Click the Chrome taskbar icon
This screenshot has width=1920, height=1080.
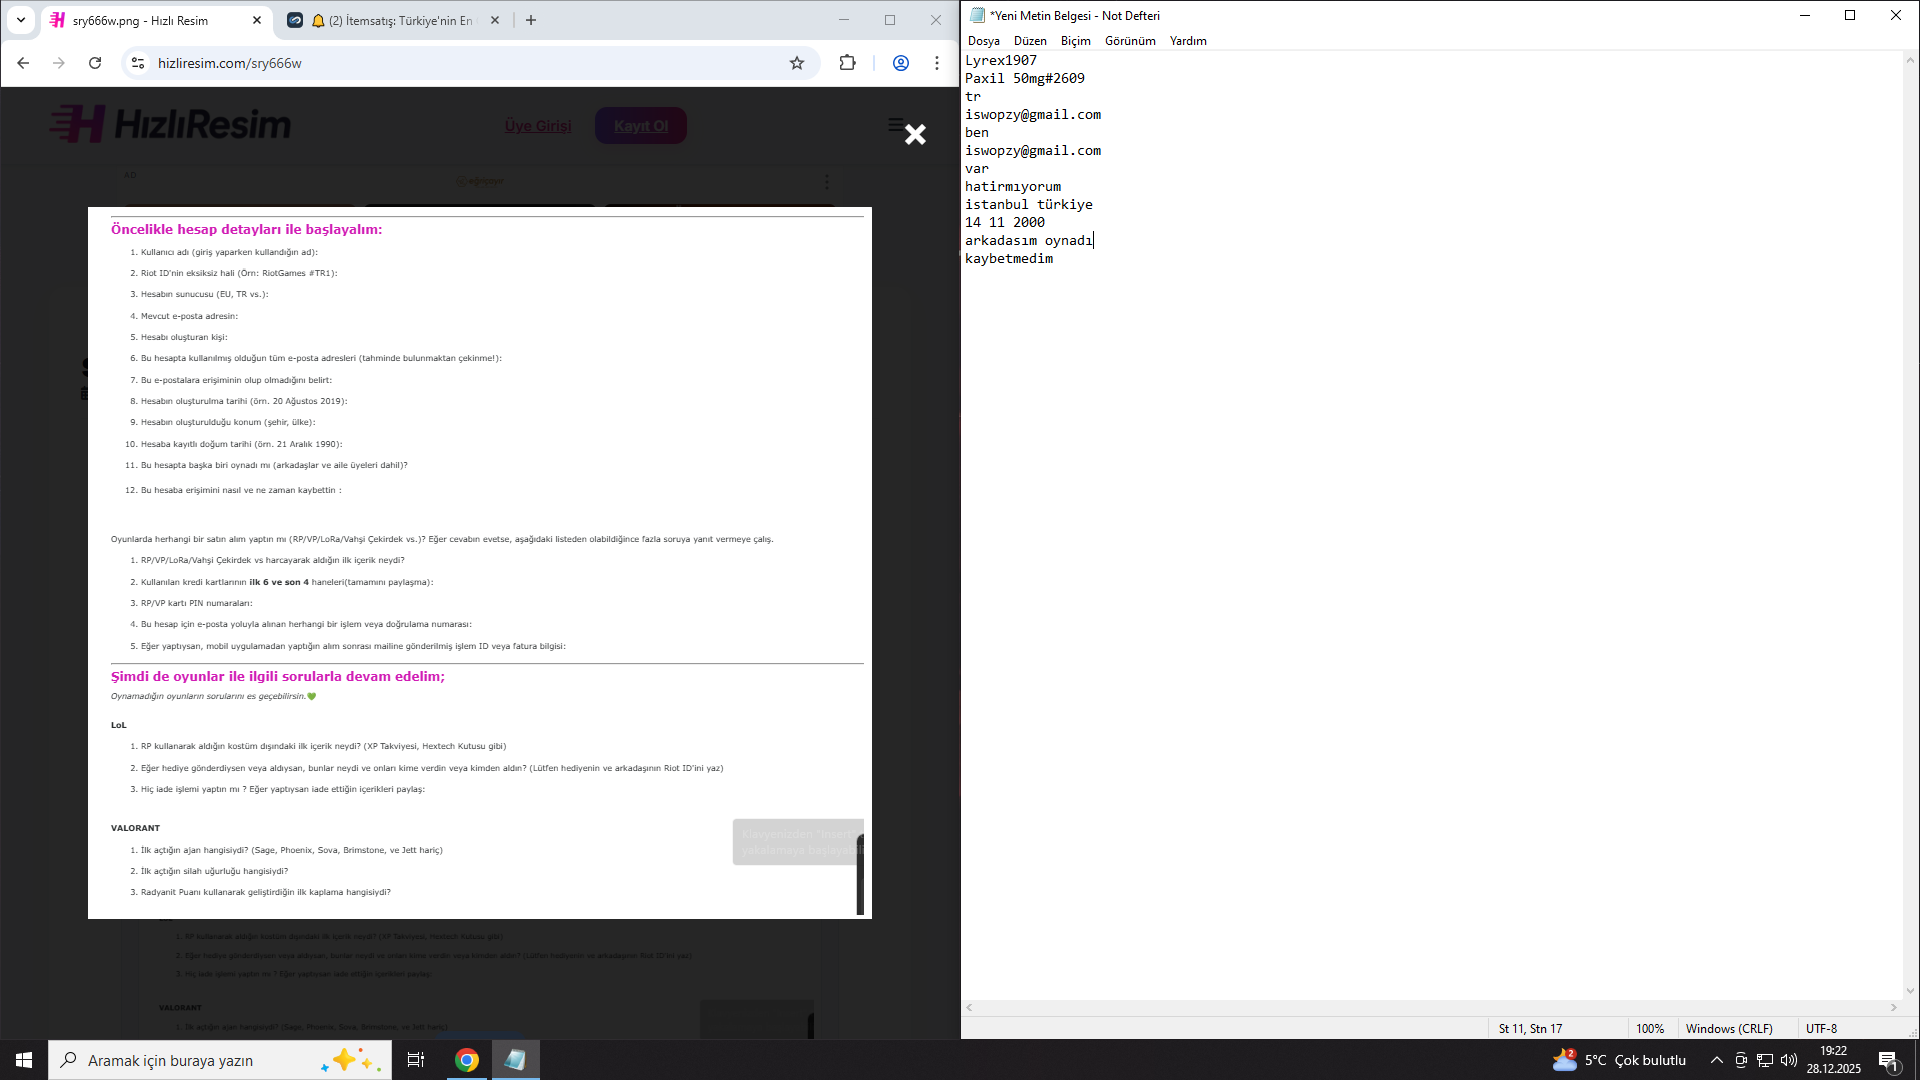click(467, 1060)
